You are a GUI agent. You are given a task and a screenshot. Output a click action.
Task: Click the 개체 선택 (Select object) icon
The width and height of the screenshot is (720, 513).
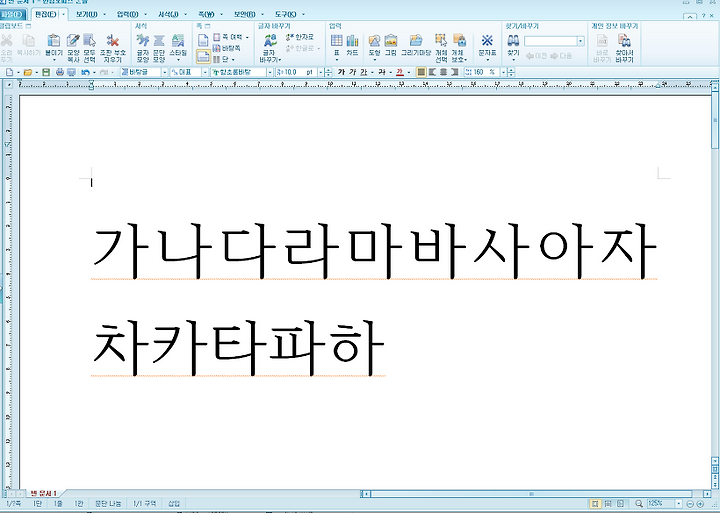point(441,40)
